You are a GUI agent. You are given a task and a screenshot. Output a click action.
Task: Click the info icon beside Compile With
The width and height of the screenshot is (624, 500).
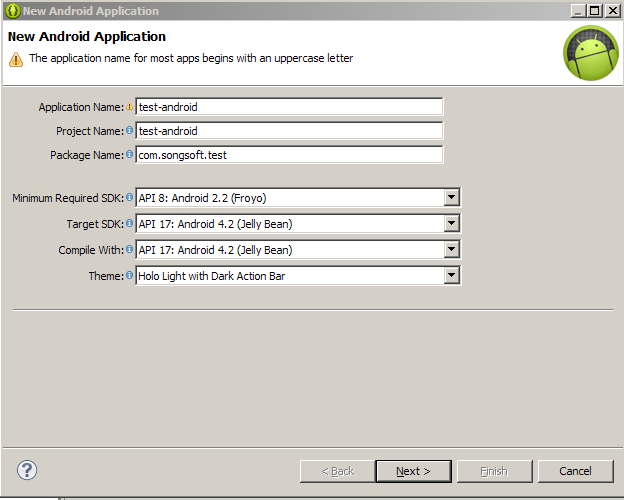(x=129, y=249)
